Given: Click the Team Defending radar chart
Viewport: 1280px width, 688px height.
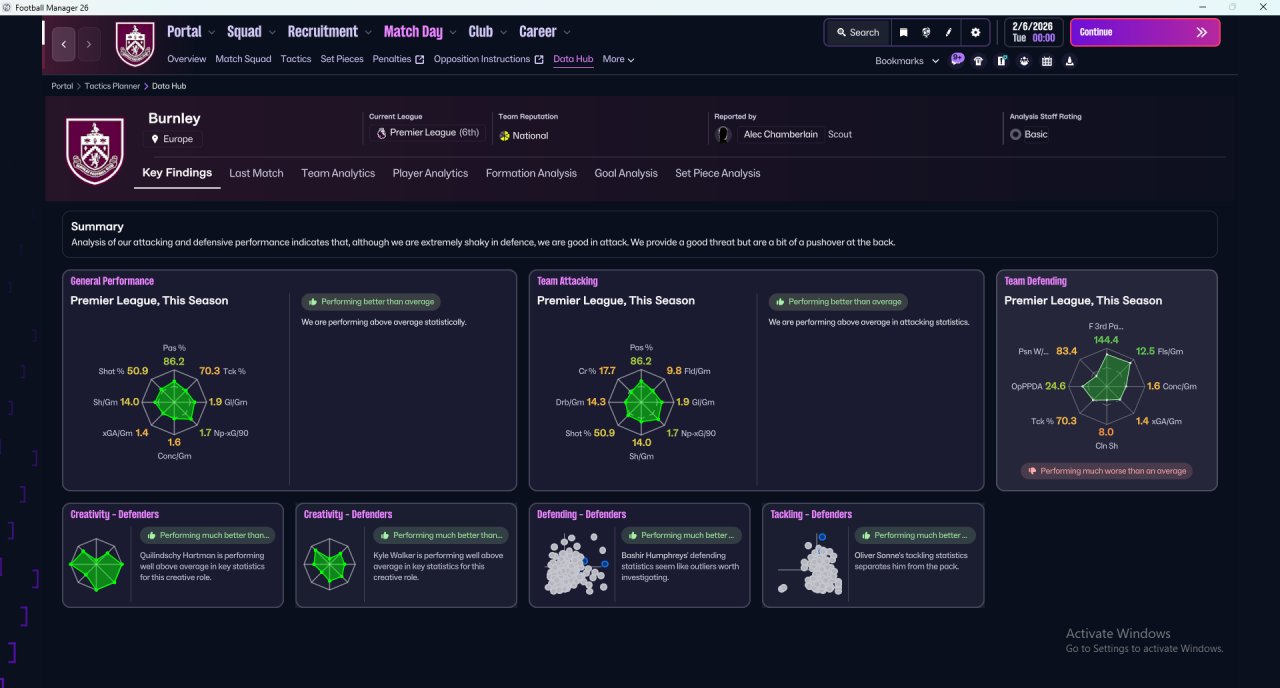Looking at the screenshot, I should coord(1106,386).
